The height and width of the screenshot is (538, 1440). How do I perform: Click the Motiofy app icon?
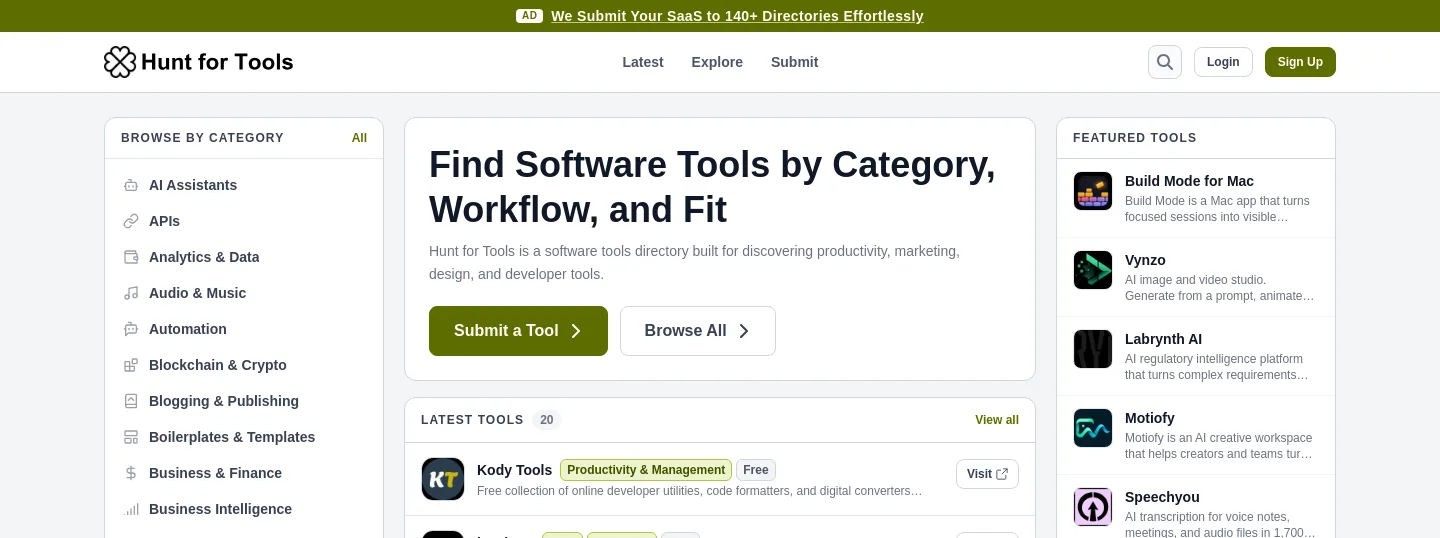pos(1093,428)
